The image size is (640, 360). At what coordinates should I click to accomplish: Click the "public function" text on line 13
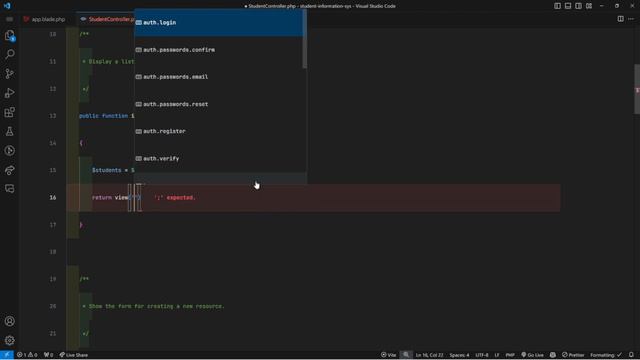103,116
